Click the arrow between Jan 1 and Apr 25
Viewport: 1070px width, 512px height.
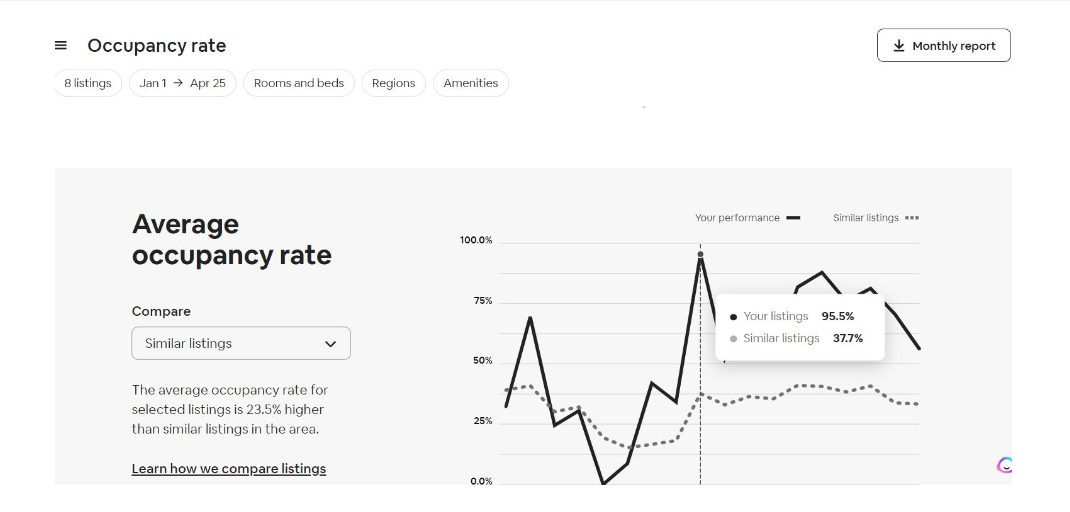pyautogui.click(x=178, y=83)
